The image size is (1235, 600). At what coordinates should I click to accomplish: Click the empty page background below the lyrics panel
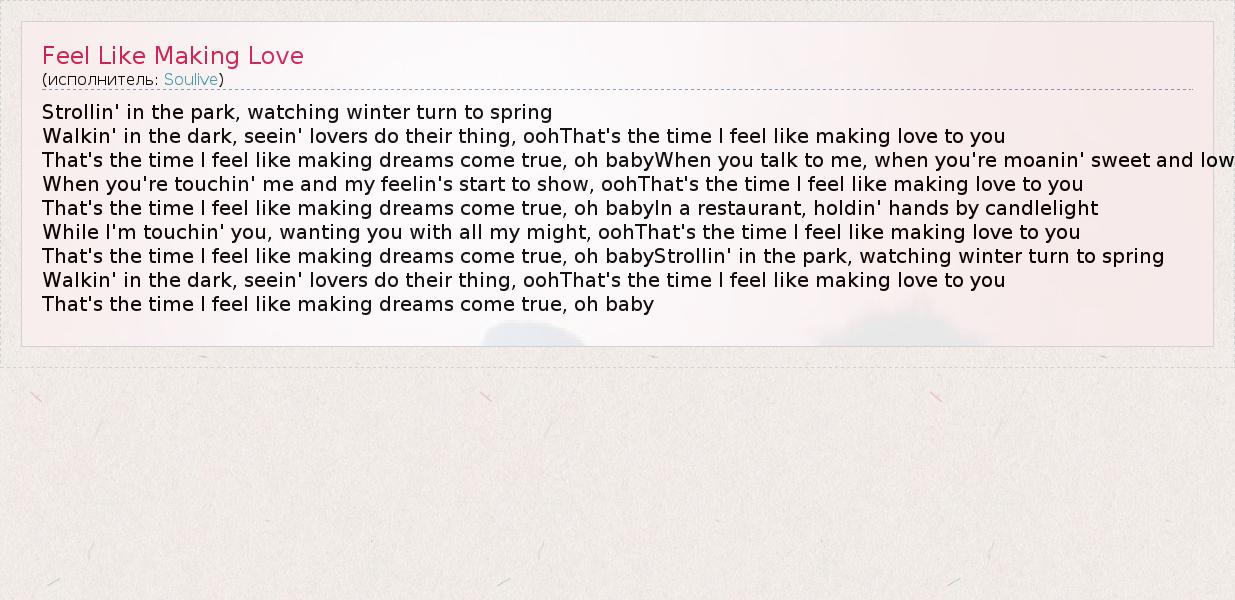click(x=617, y=480)
